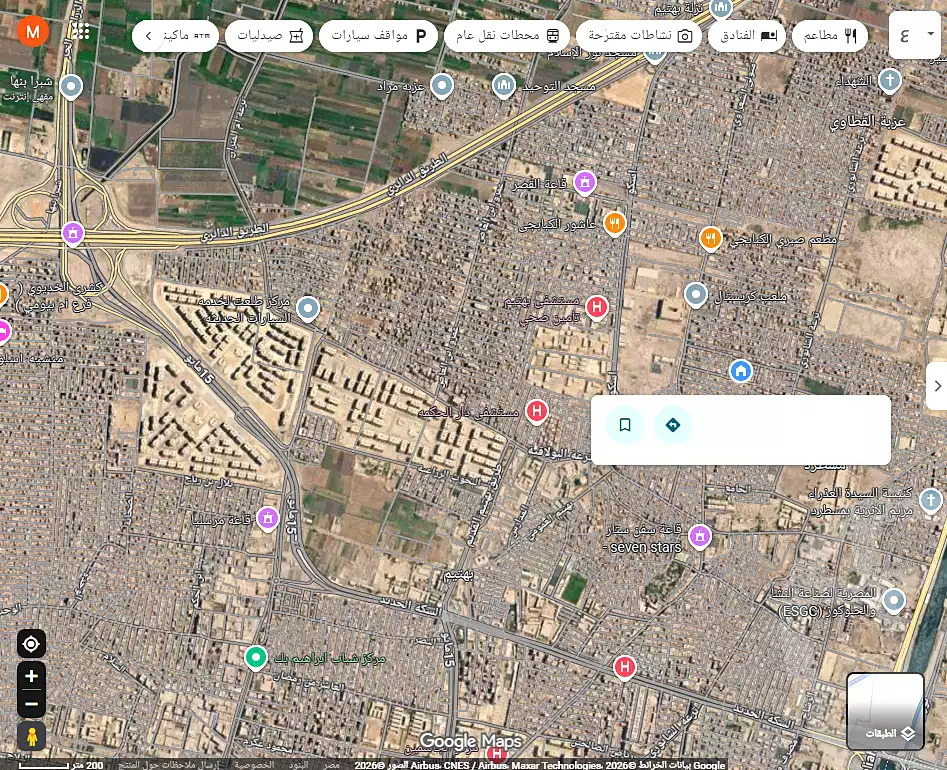
Task: Select the صيدليات pharmacies chip
Action: [269, 36]
